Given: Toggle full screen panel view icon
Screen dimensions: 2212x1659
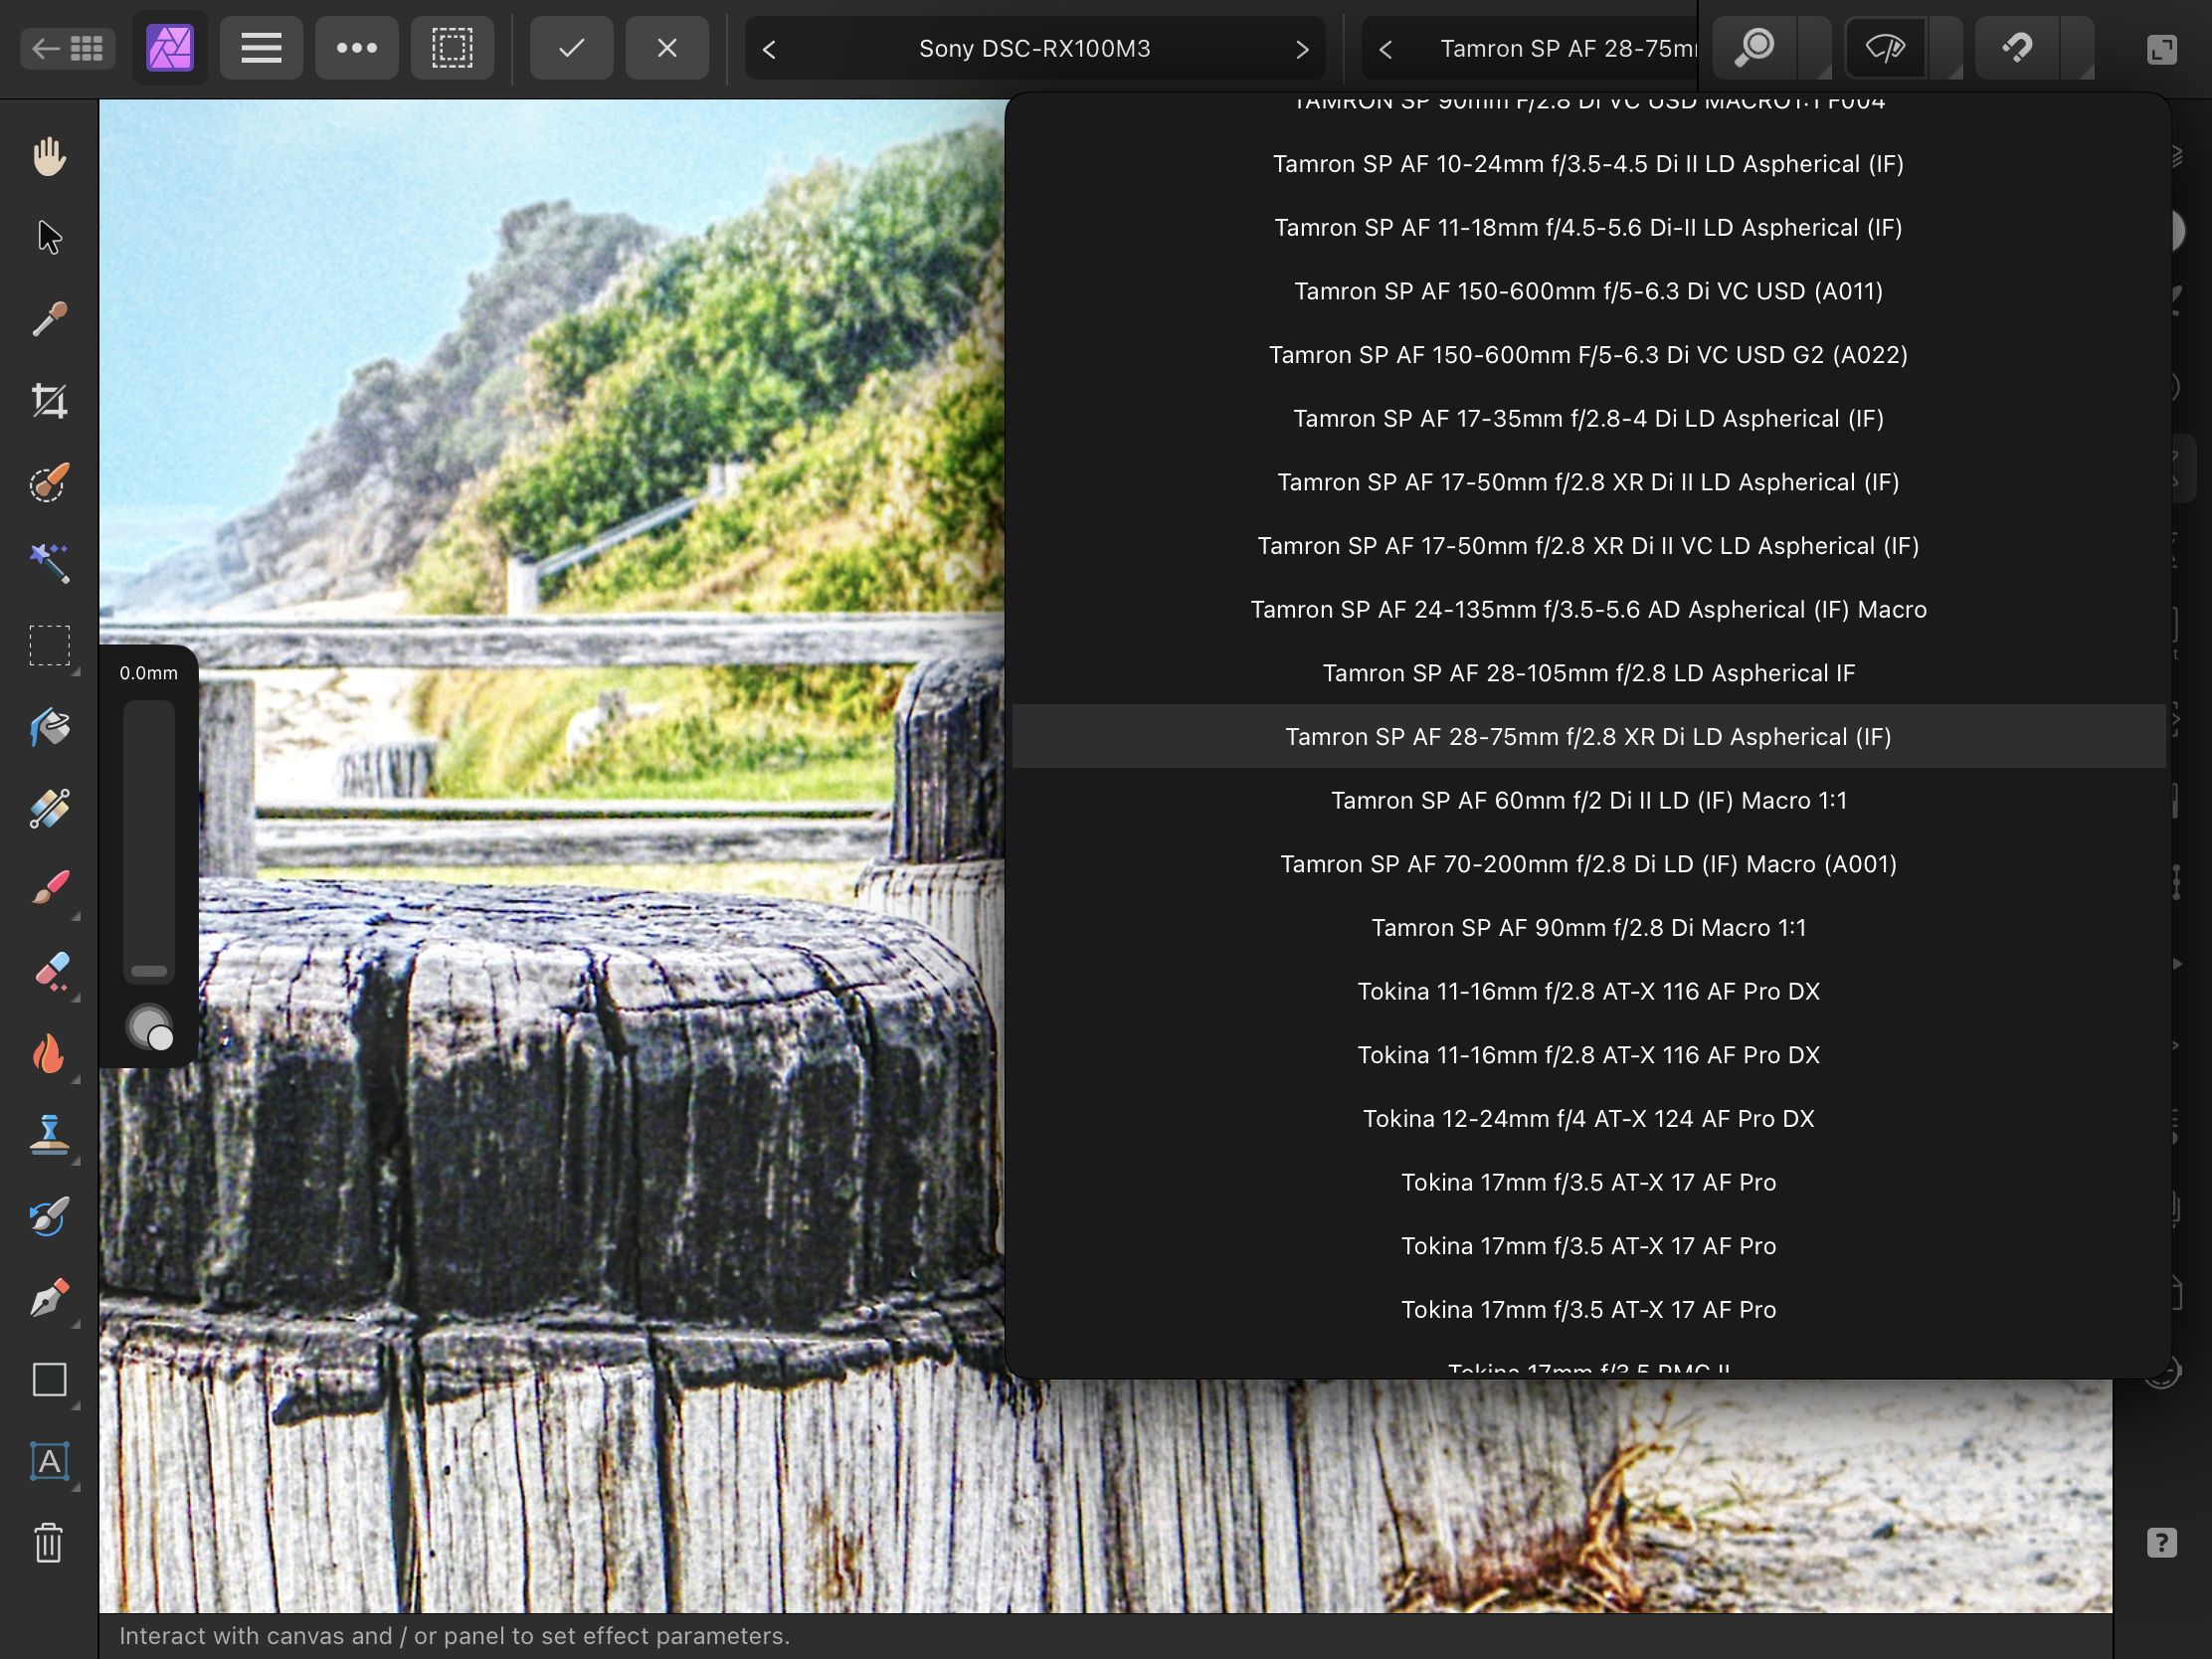Looking at the screenshot, I should (2161, 49).
